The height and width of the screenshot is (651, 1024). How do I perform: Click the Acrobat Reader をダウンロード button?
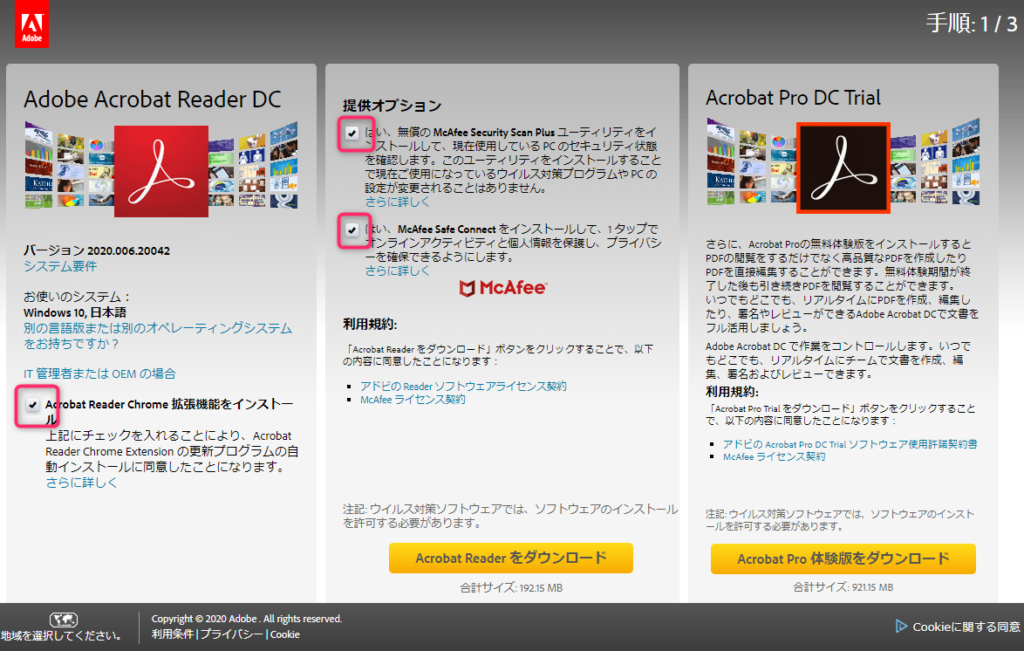tap(511, 558)
